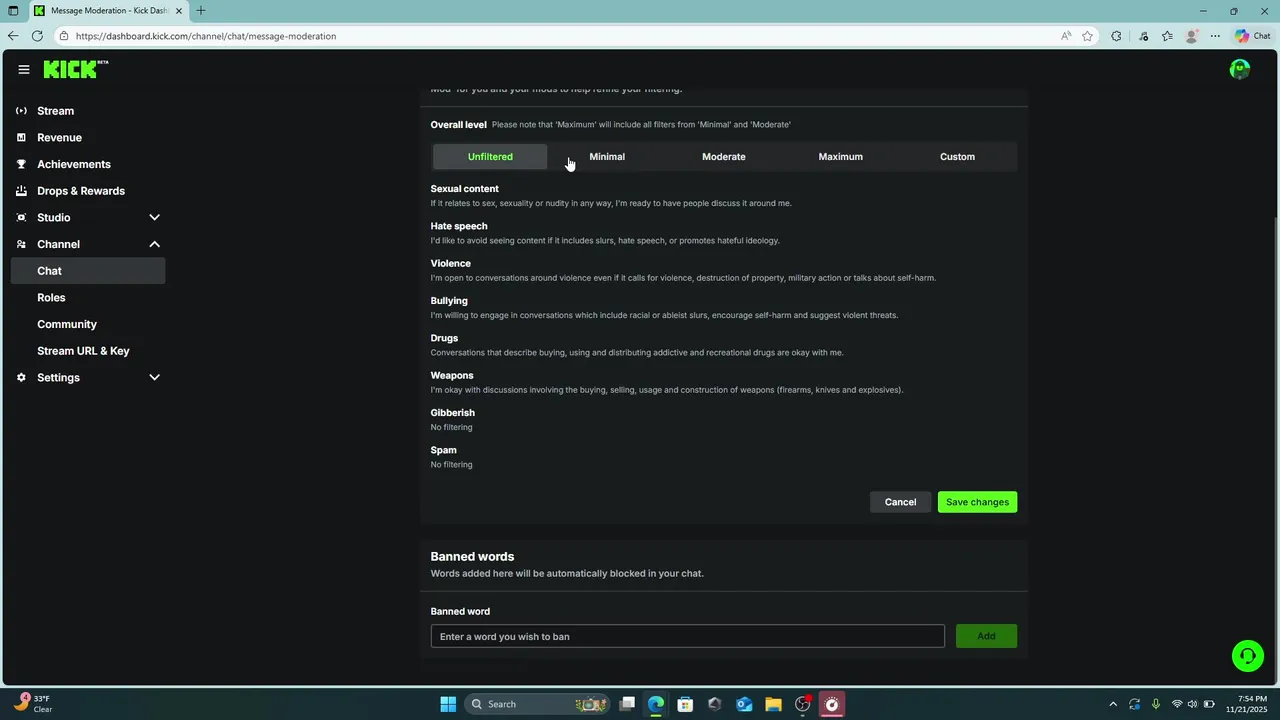Click the Stream broadcast icon in the sidebar

(21, 111)
